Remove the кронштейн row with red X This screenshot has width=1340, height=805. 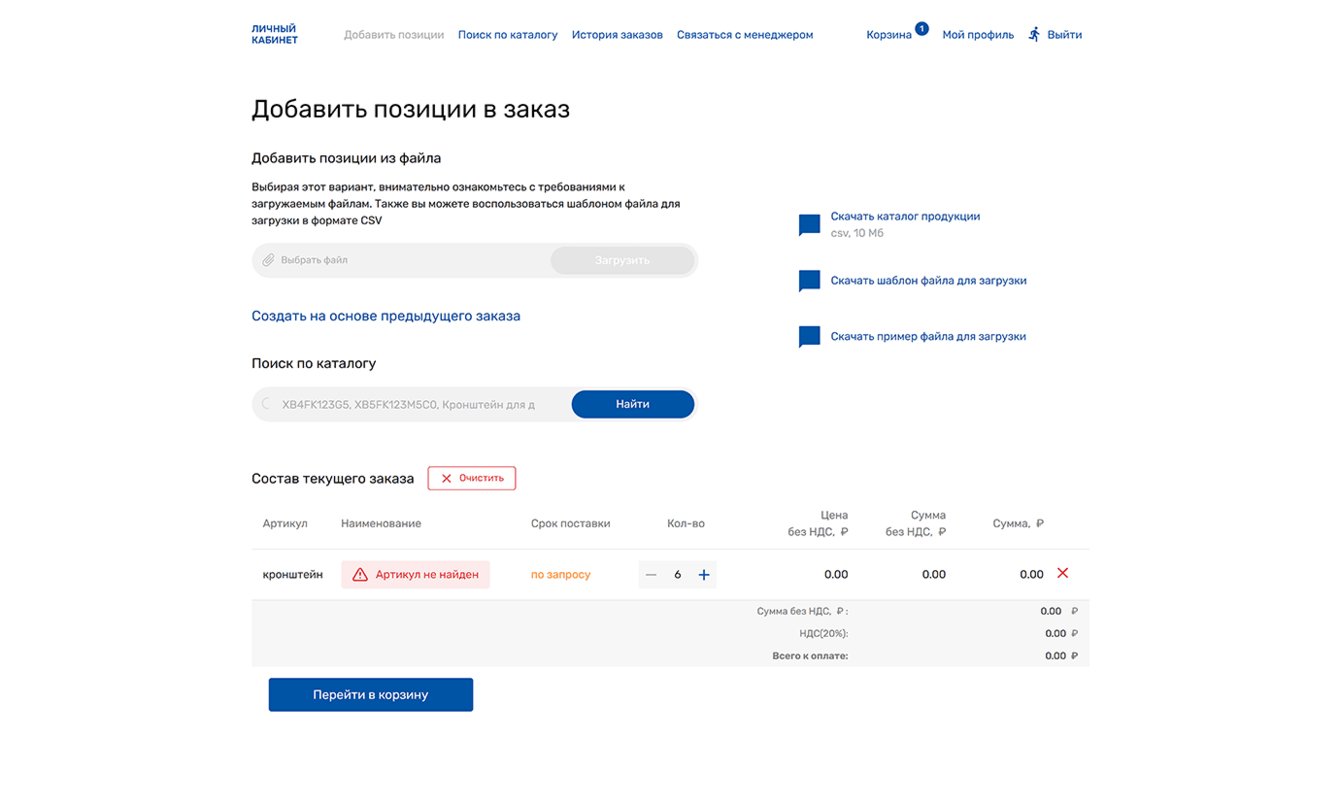[x=1063, y=573]
